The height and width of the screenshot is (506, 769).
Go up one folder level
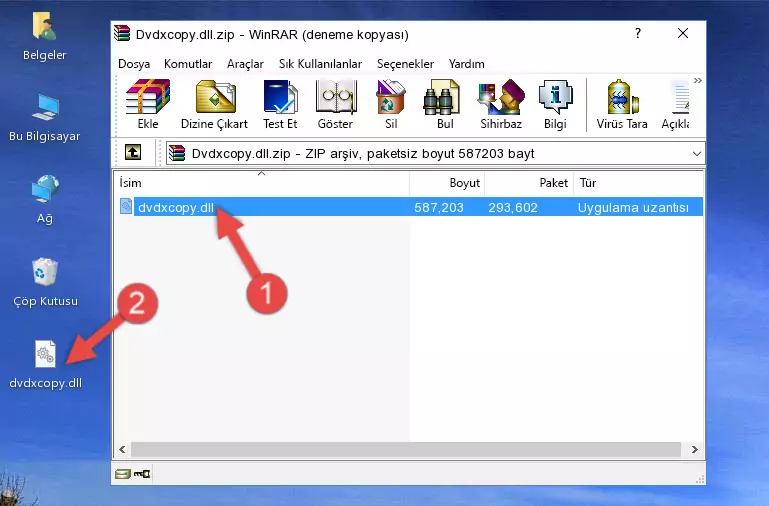[x=133, y=152]
